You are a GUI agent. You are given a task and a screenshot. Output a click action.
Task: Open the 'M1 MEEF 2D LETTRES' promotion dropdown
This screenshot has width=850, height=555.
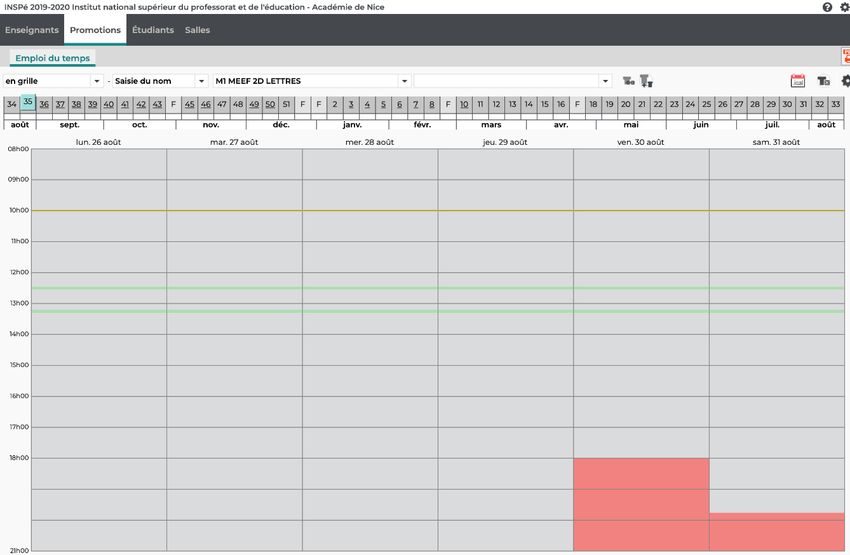404,81
